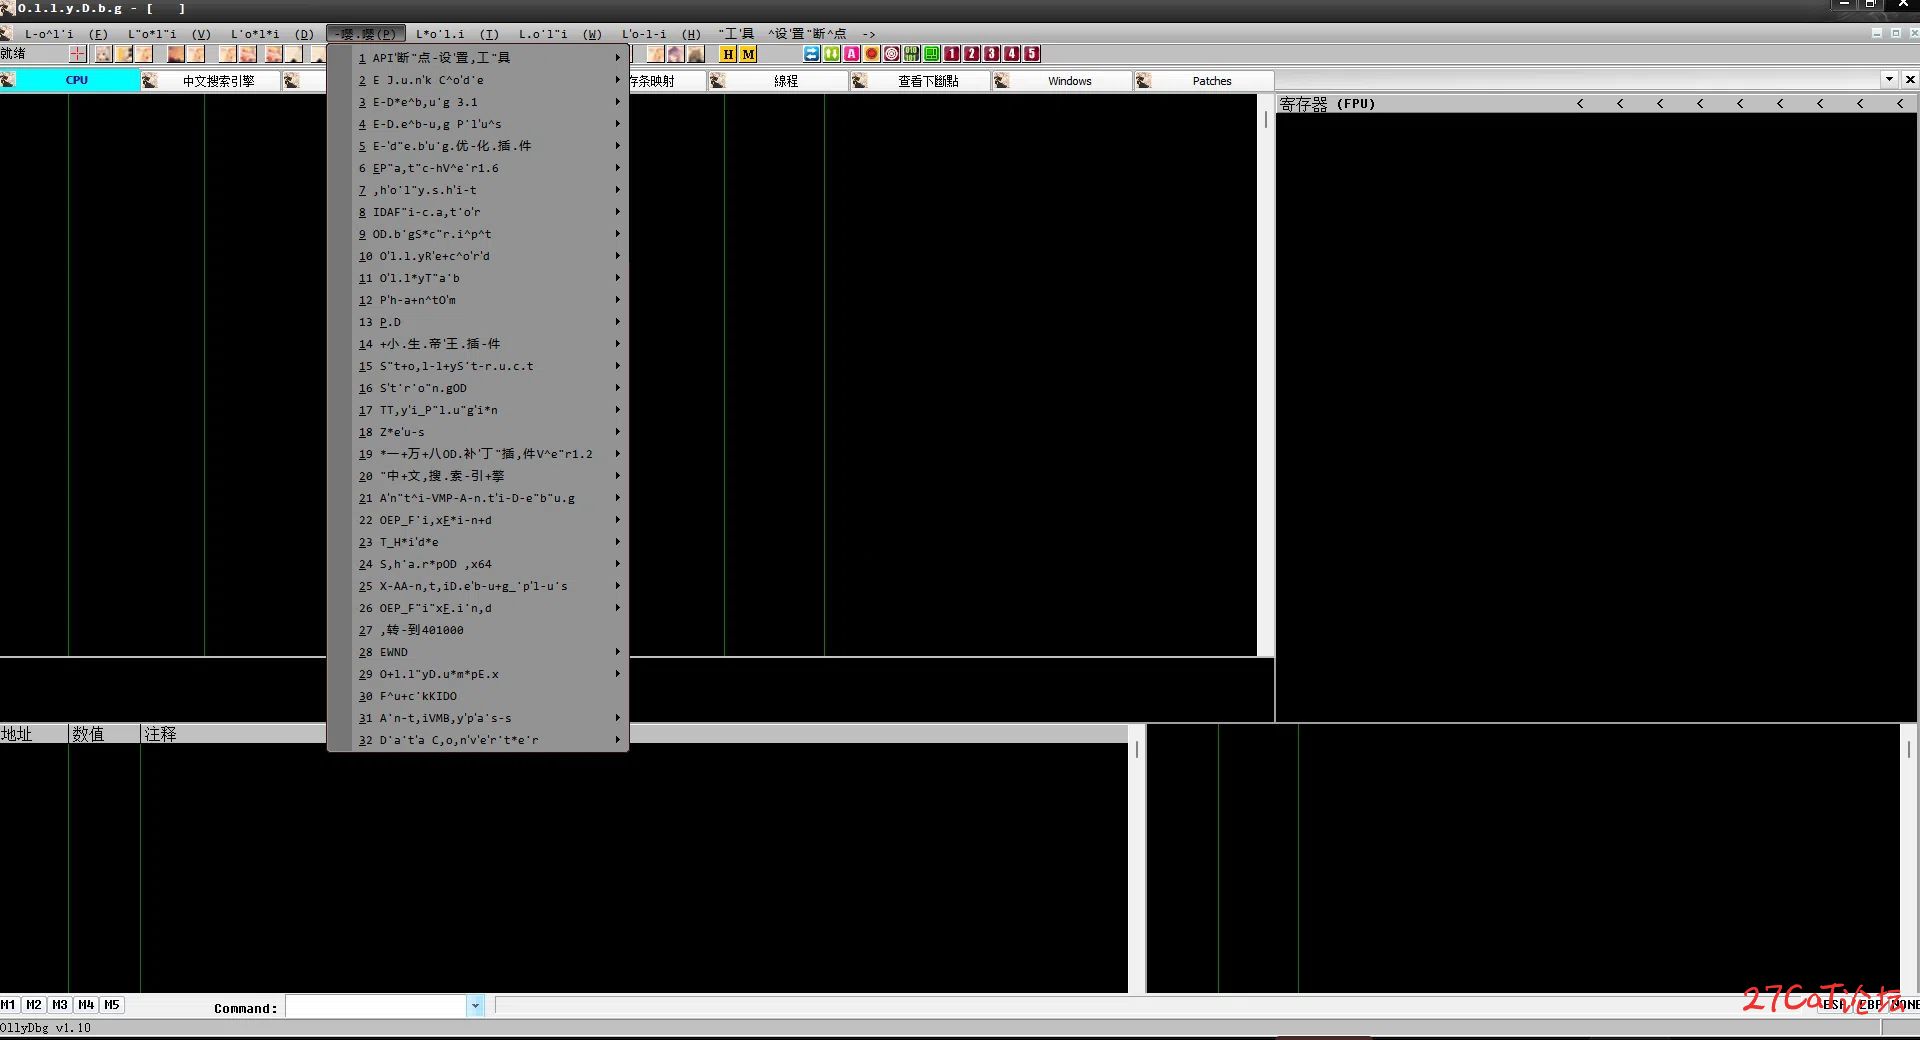Viewport: 1920px width, 1040px height.
Task: Expand the 18 Zeus submenu
Action: click(478, 432)
